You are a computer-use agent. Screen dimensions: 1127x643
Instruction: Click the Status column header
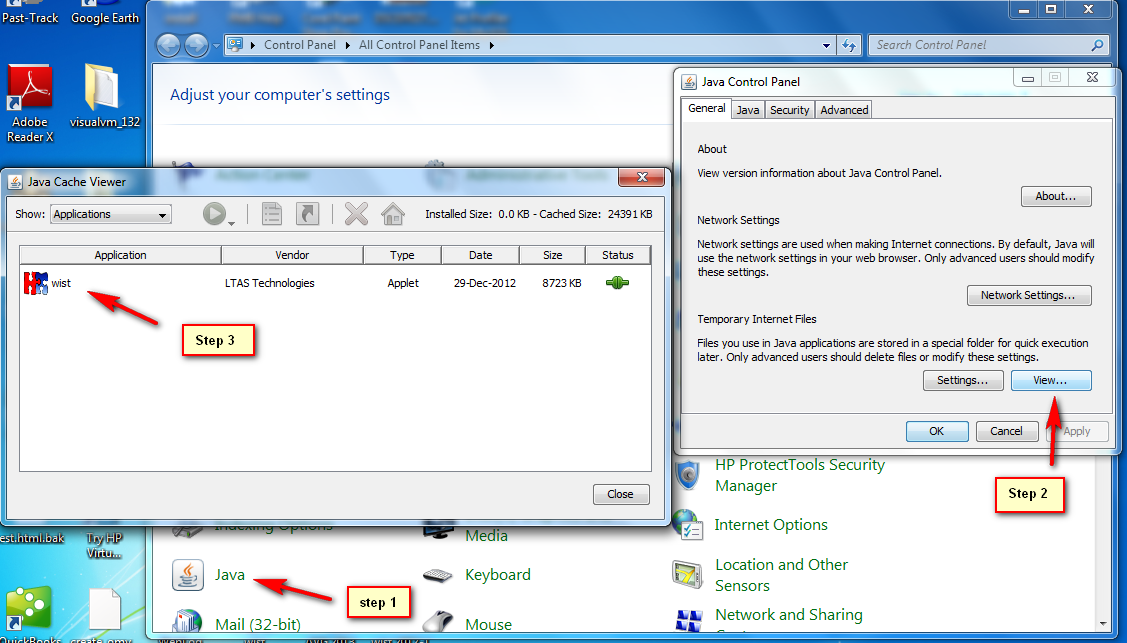(x=617, y=255)
